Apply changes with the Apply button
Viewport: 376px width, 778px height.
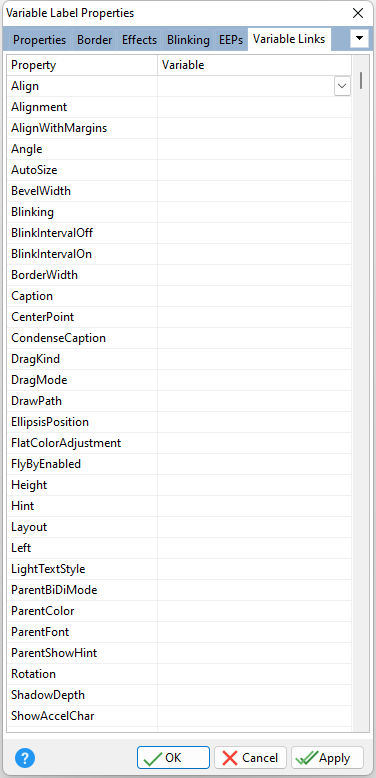point(327,758)
